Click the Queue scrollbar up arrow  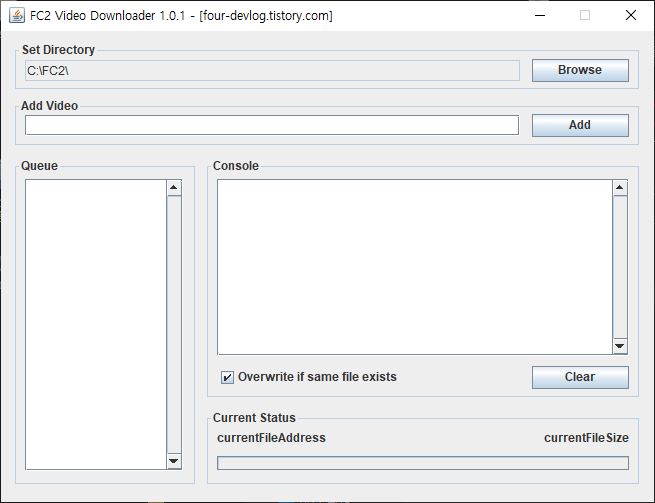tap(174, 188)
